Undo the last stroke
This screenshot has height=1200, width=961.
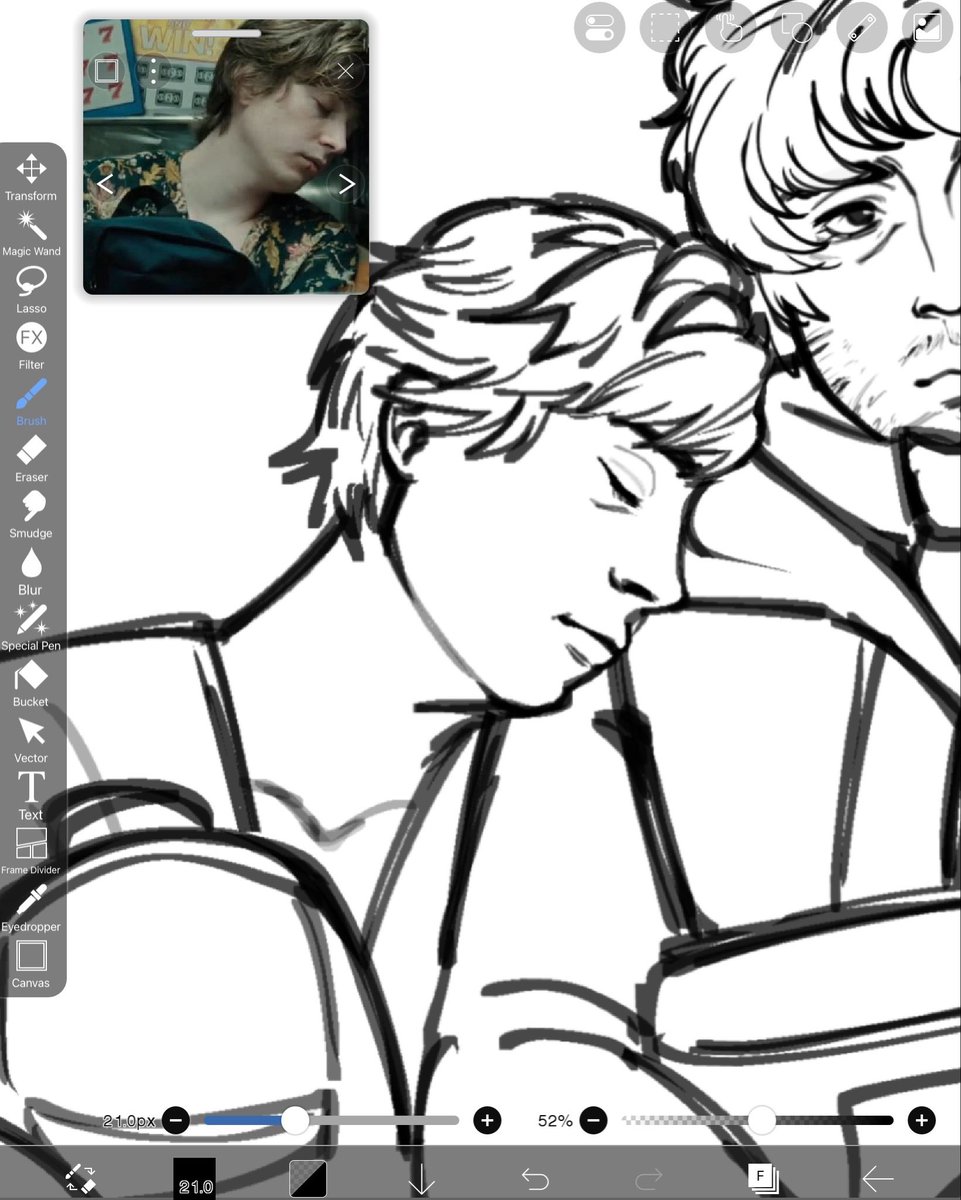[536, 1180]
